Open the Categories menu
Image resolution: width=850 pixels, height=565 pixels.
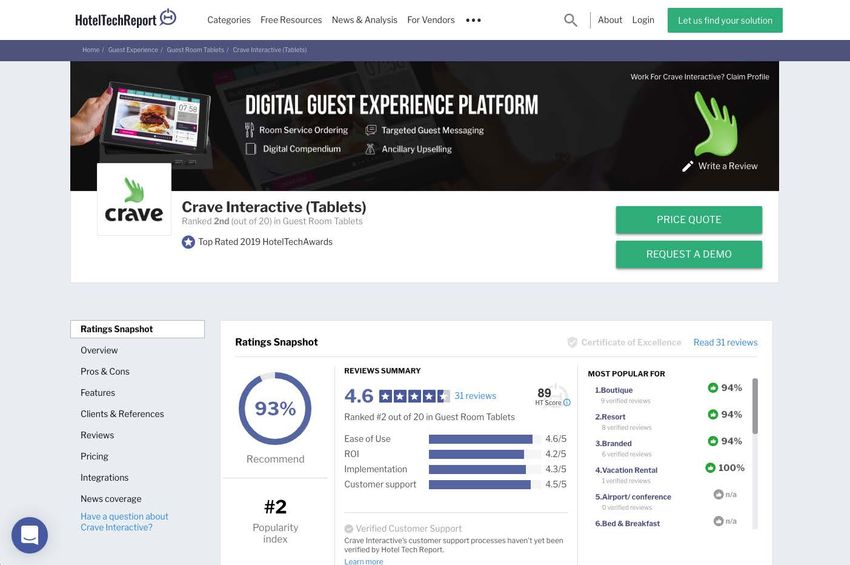[x=229, y=20]
